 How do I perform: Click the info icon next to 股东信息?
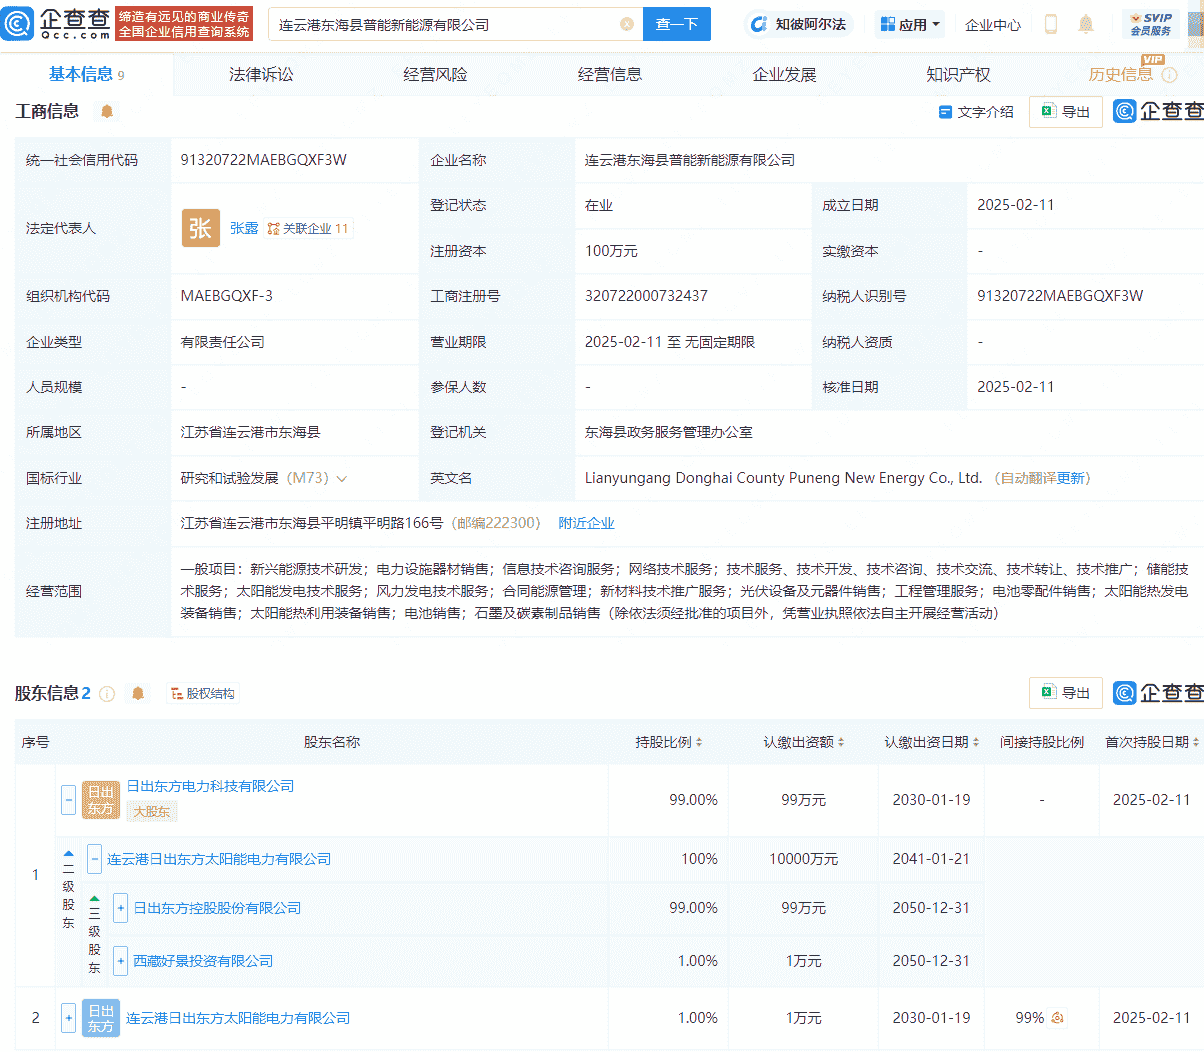(x=107, y=693)
